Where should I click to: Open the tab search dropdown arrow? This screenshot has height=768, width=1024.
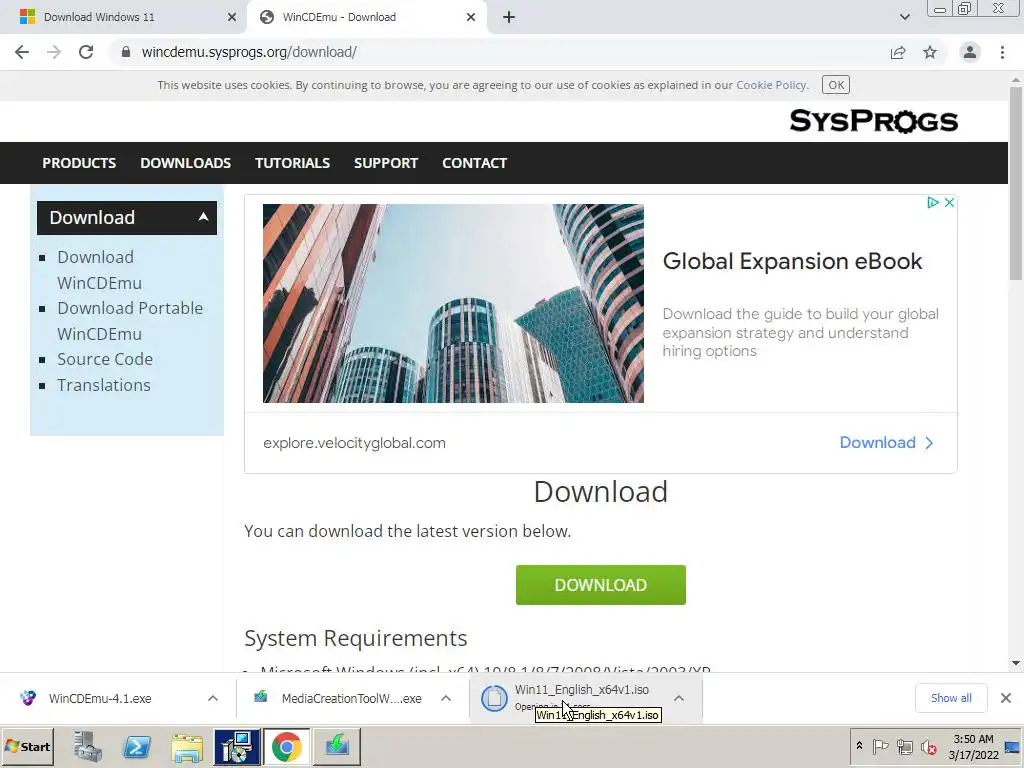click(904, 18)
